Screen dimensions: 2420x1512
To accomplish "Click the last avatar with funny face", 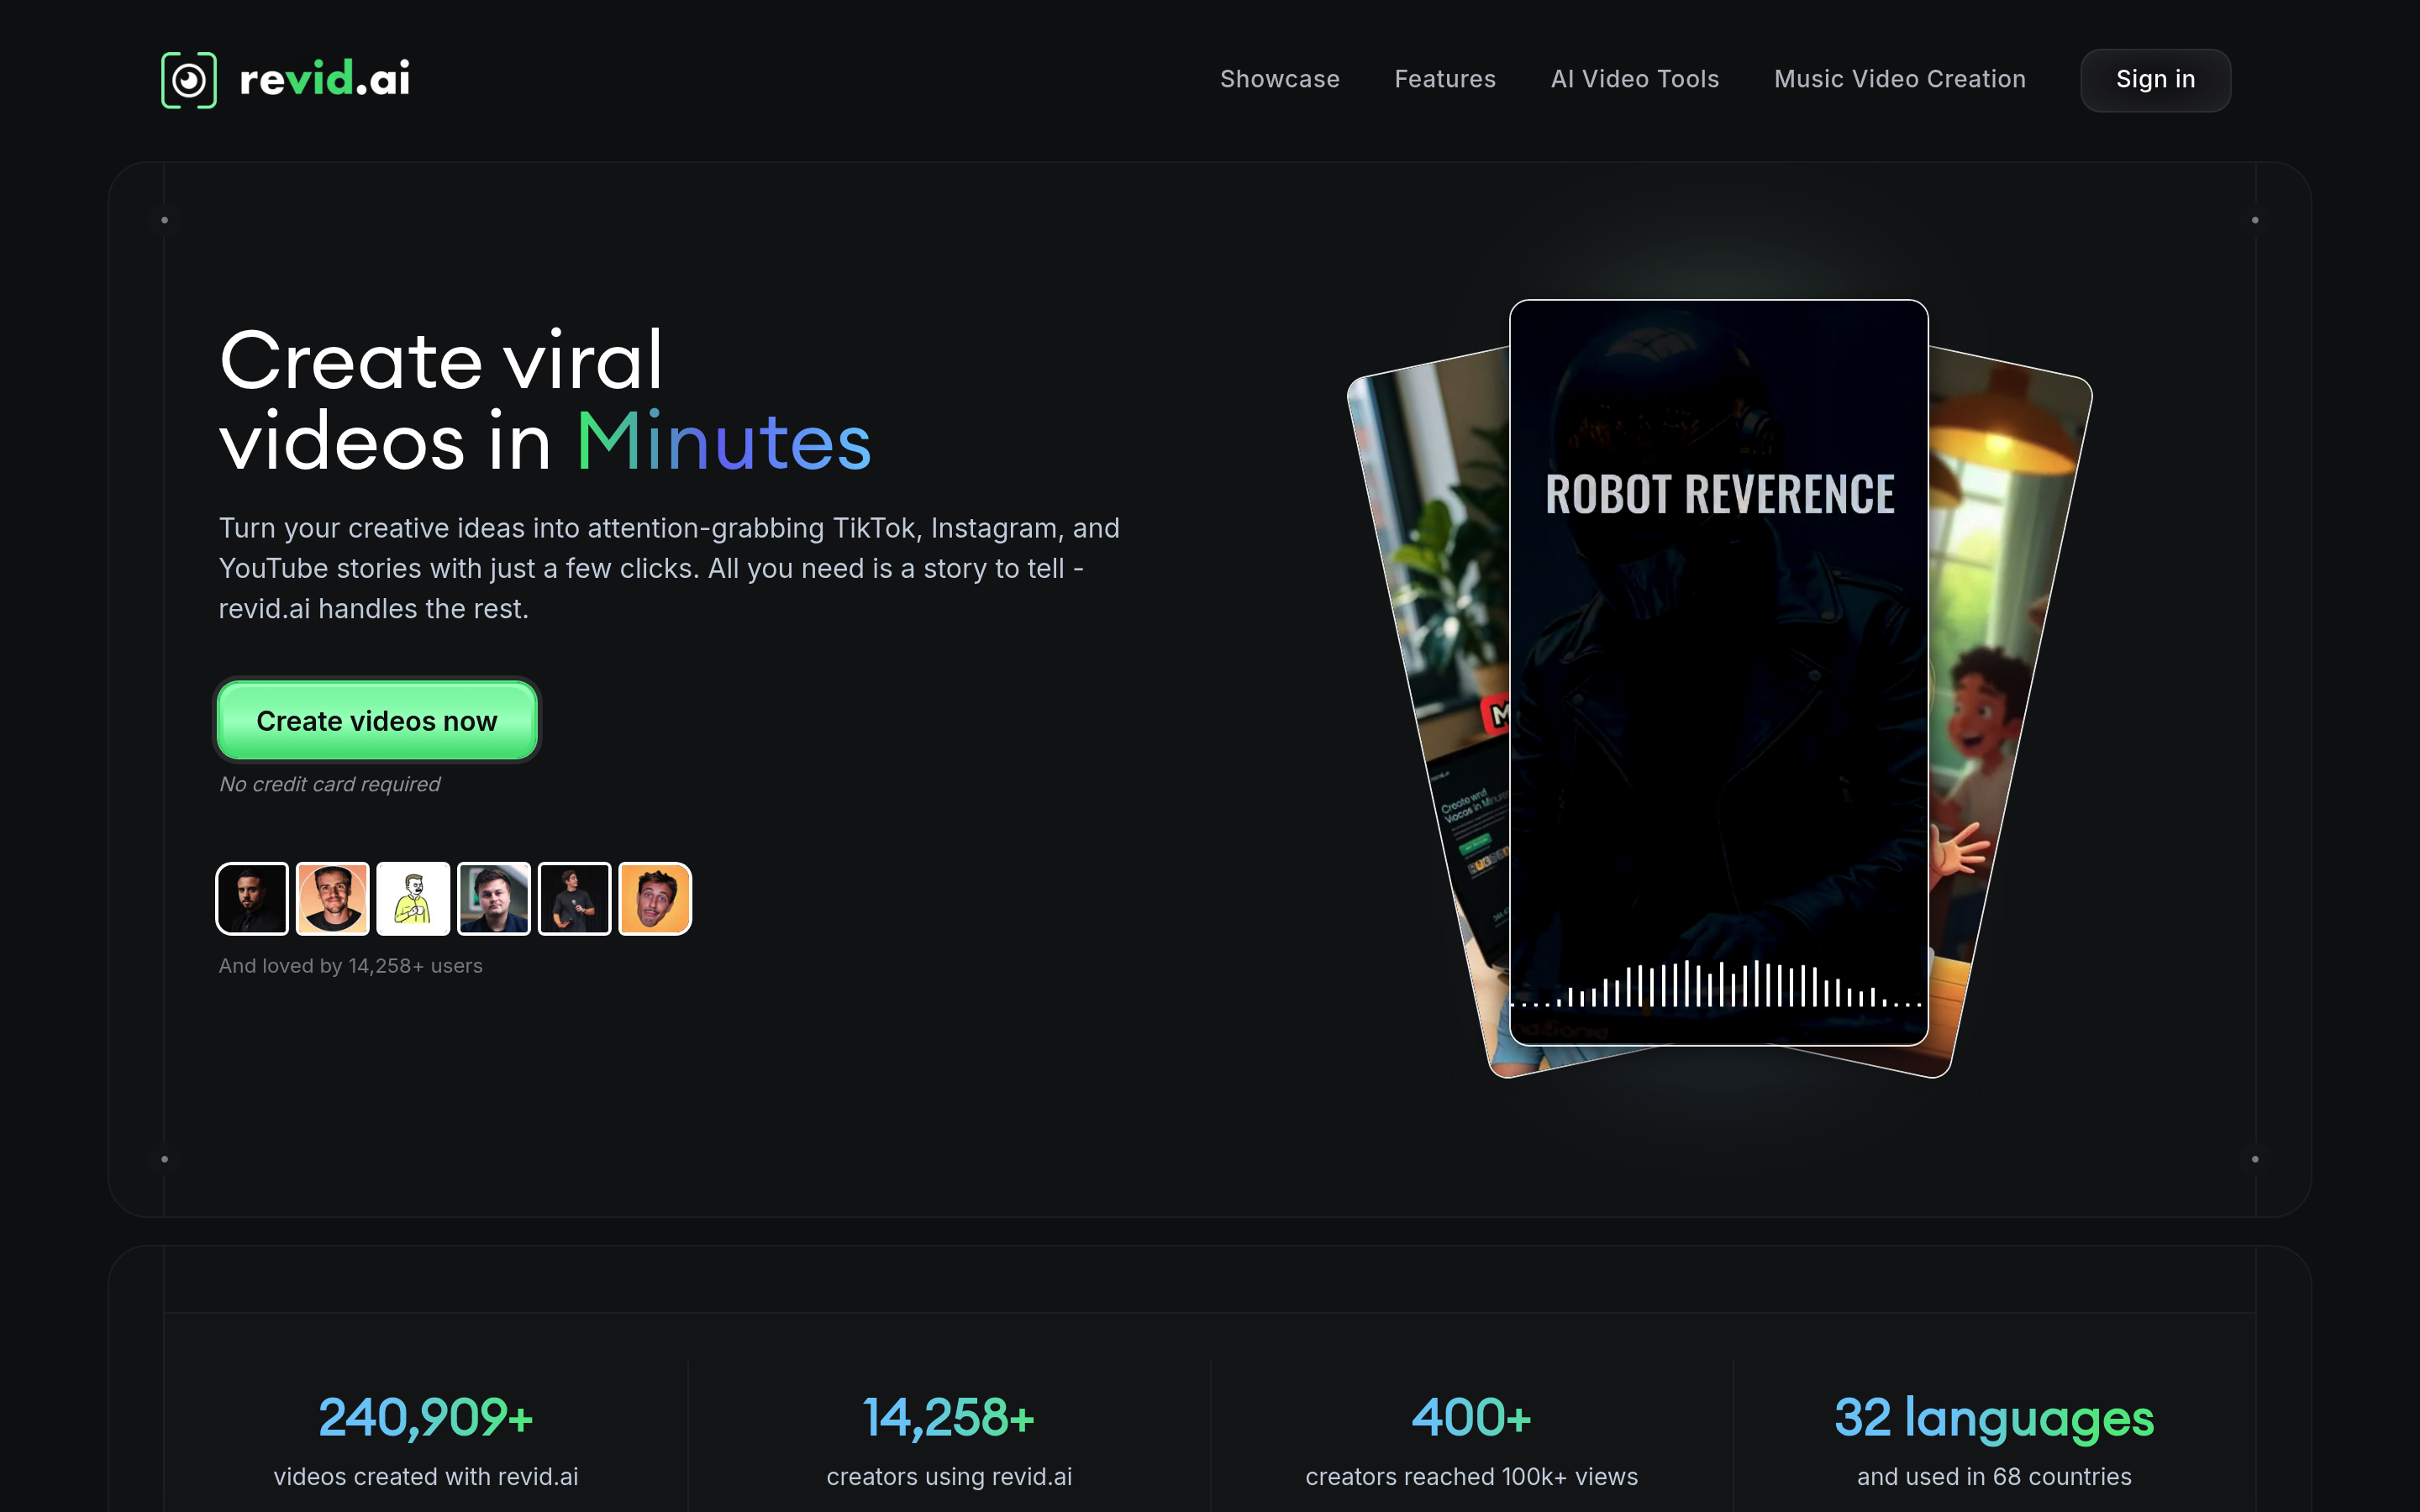I will point(655,898).
